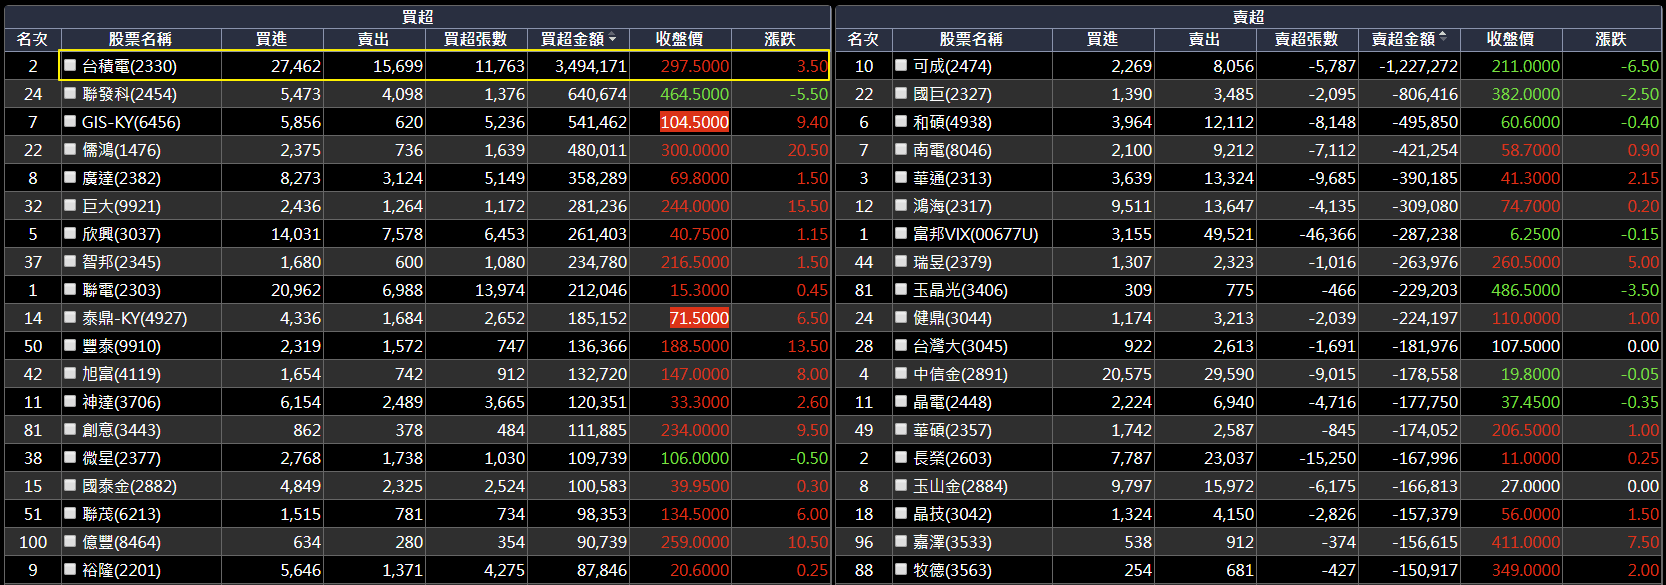Tick the checkbox for 富邦VIX(00677U)
The width and height of the screenshot is (1666, 585).
(901, 233)
